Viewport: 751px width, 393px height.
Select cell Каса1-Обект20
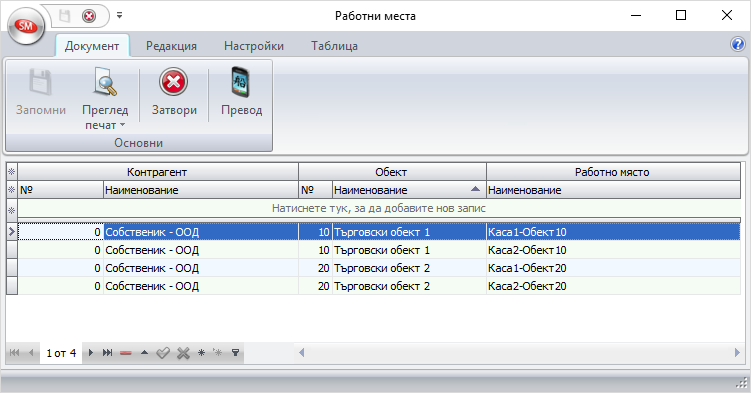point(613,268)
